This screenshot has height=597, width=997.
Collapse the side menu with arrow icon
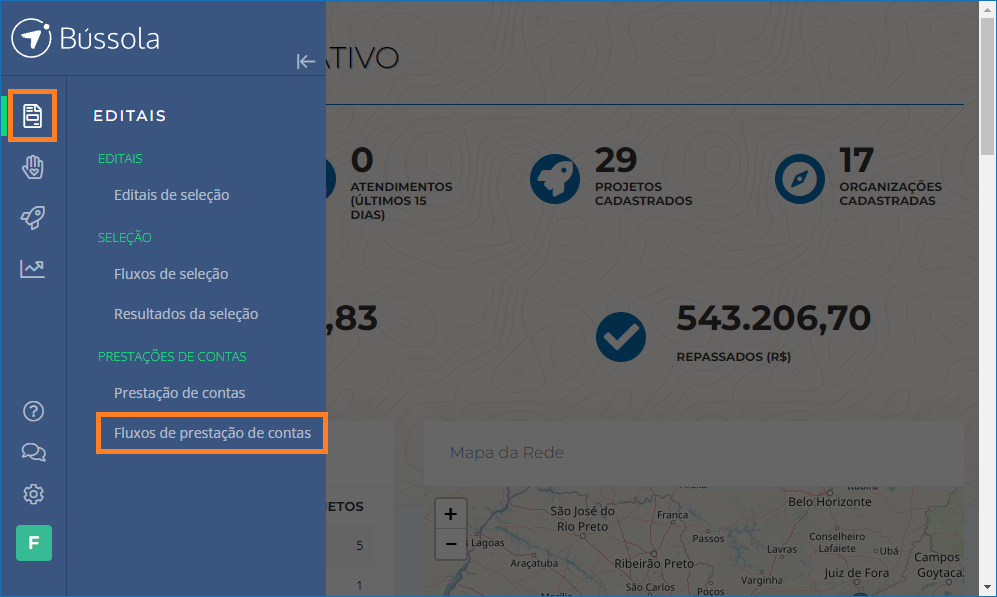click(x=306, y=61)
